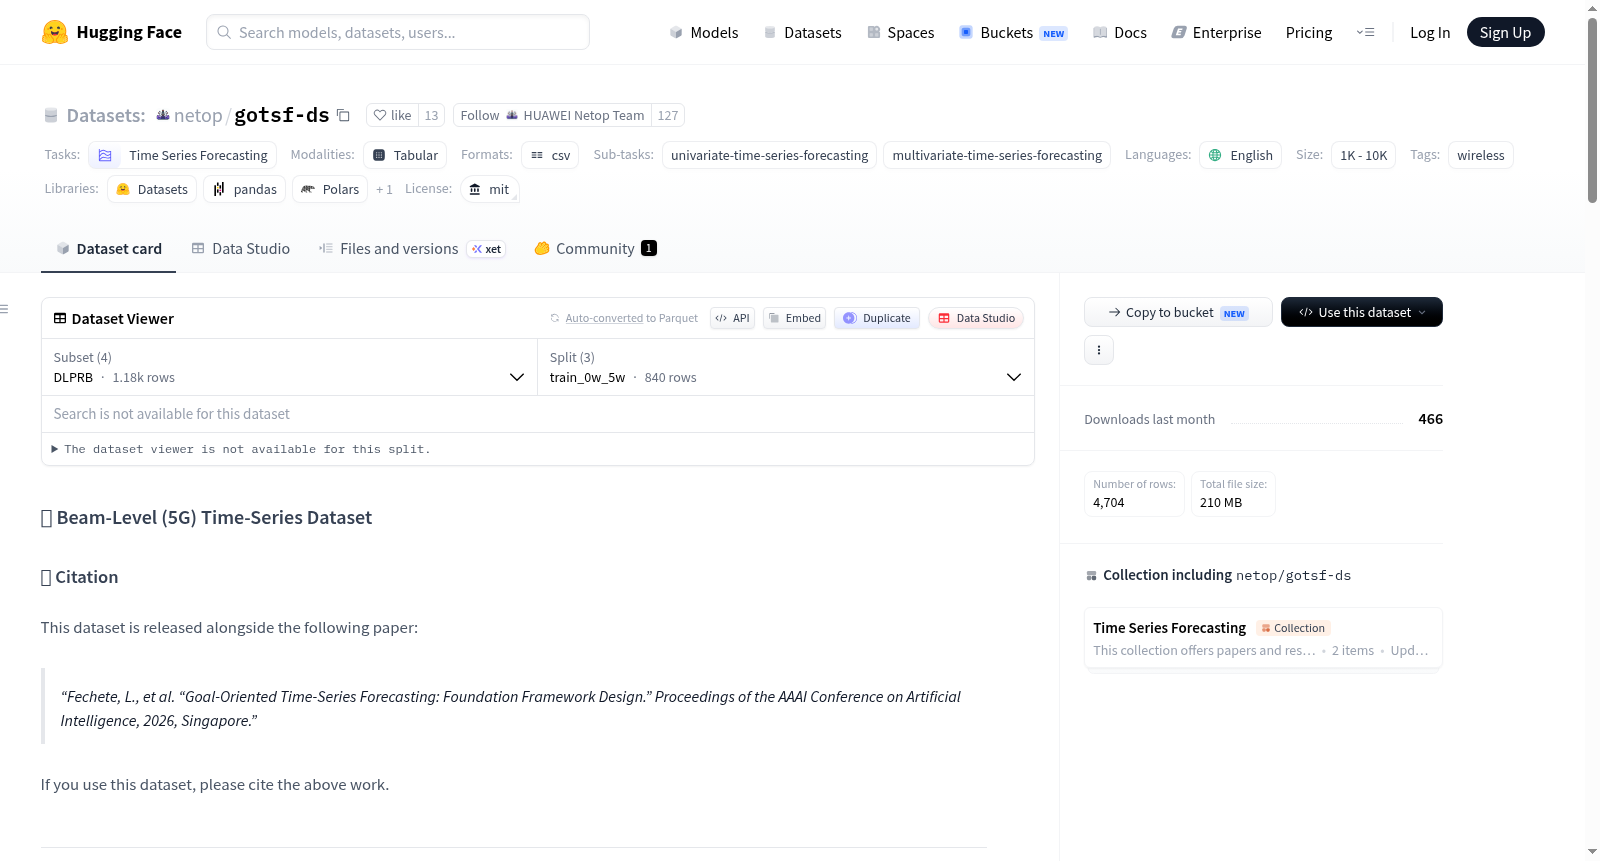Select the Tabular modality tag
1600x861 pixels.
click(x=406, y=155)
